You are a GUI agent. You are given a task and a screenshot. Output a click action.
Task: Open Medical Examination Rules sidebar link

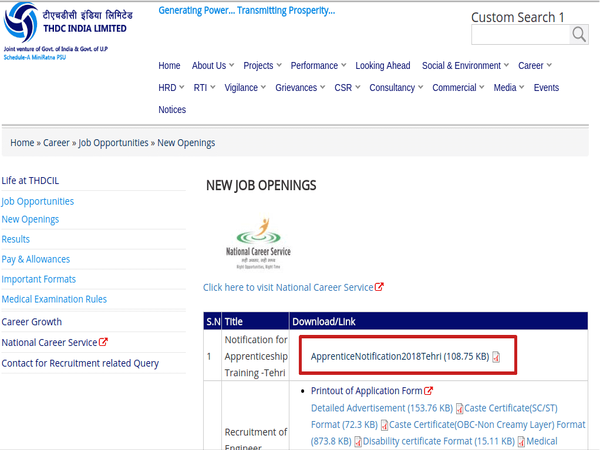pos(54,299)
